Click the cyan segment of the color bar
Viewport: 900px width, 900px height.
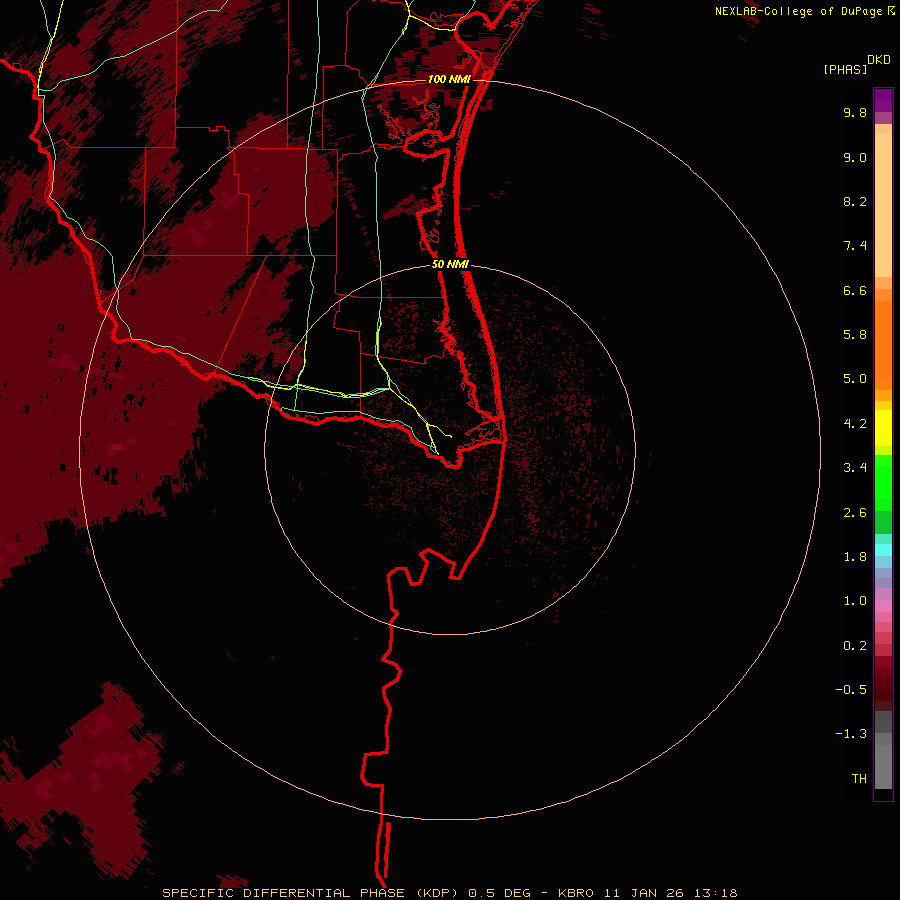(x=883, y=550)
